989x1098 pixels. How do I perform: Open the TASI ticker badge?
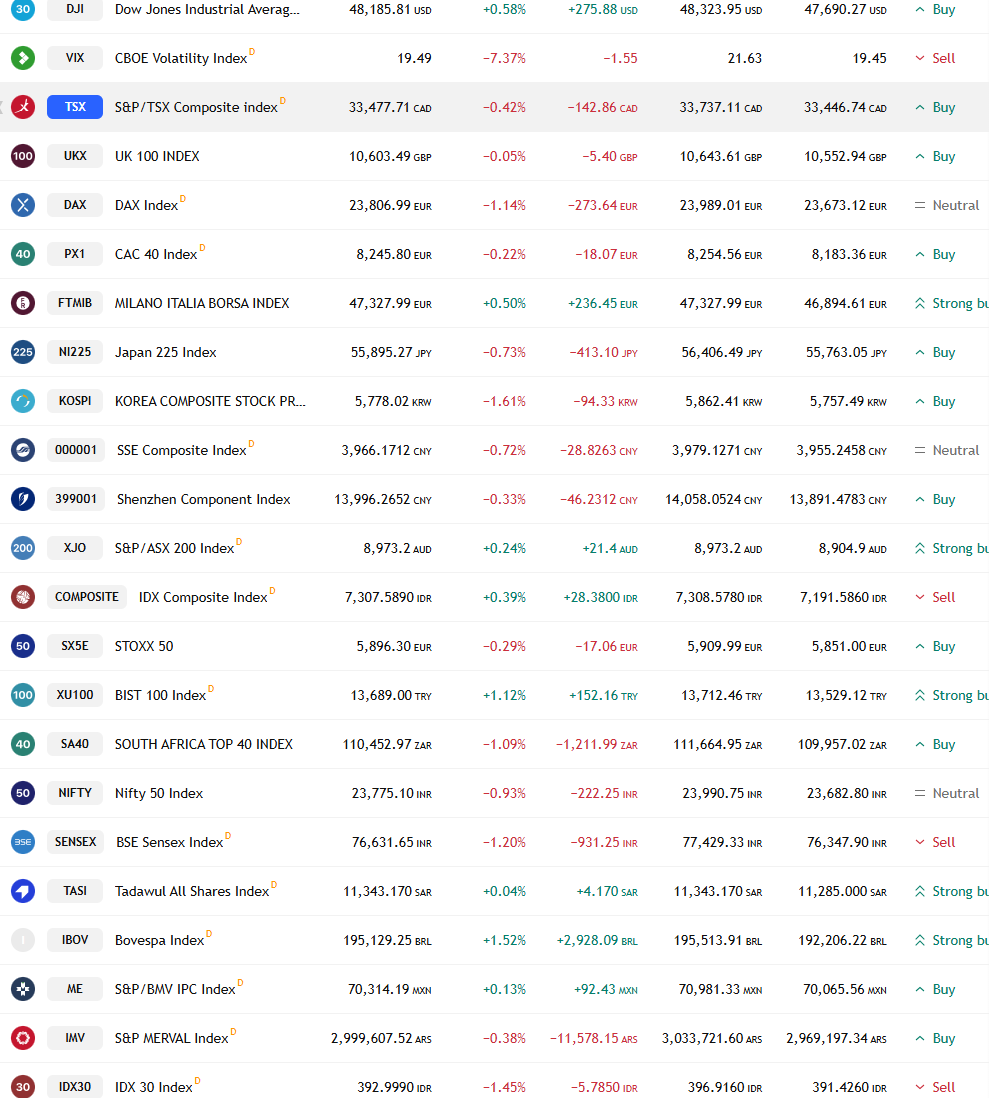75,891
